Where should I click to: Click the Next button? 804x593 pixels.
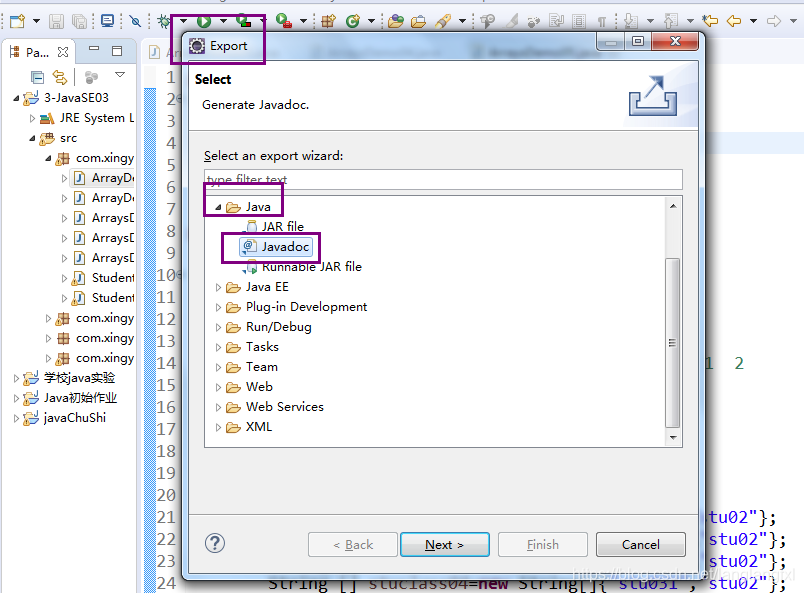pyautogui.click(x=445, y=545)
